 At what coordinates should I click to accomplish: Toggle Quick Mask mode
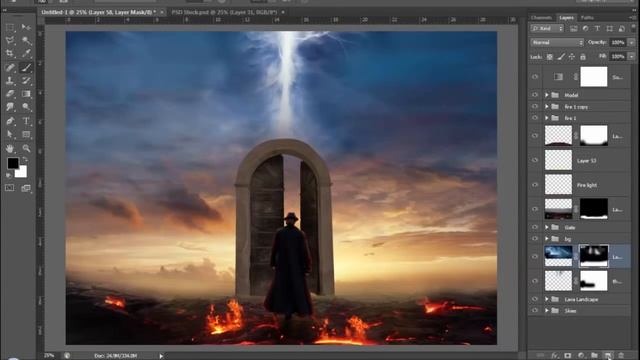coord(10,188)
